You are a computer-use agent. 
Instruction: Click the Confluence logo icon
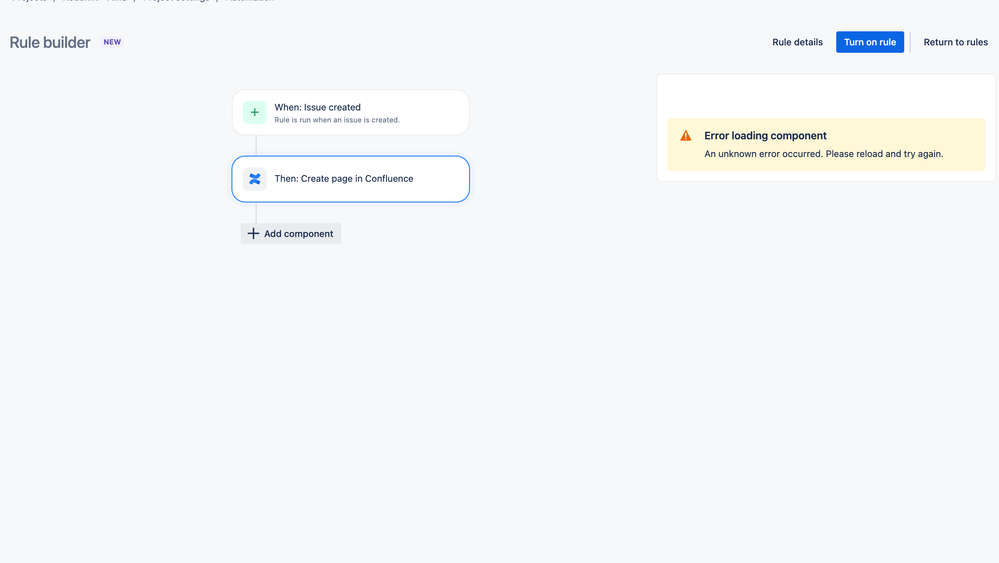pos(254,179)
